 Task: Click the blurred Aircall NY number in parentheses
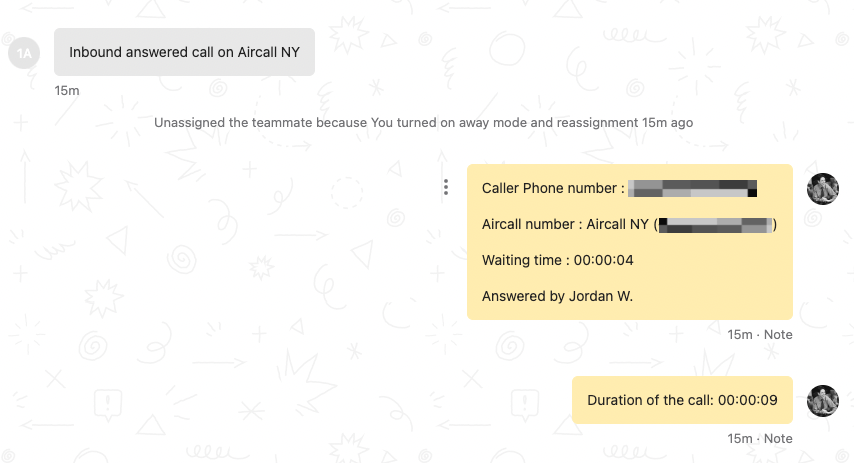click(x=716, y=225)
